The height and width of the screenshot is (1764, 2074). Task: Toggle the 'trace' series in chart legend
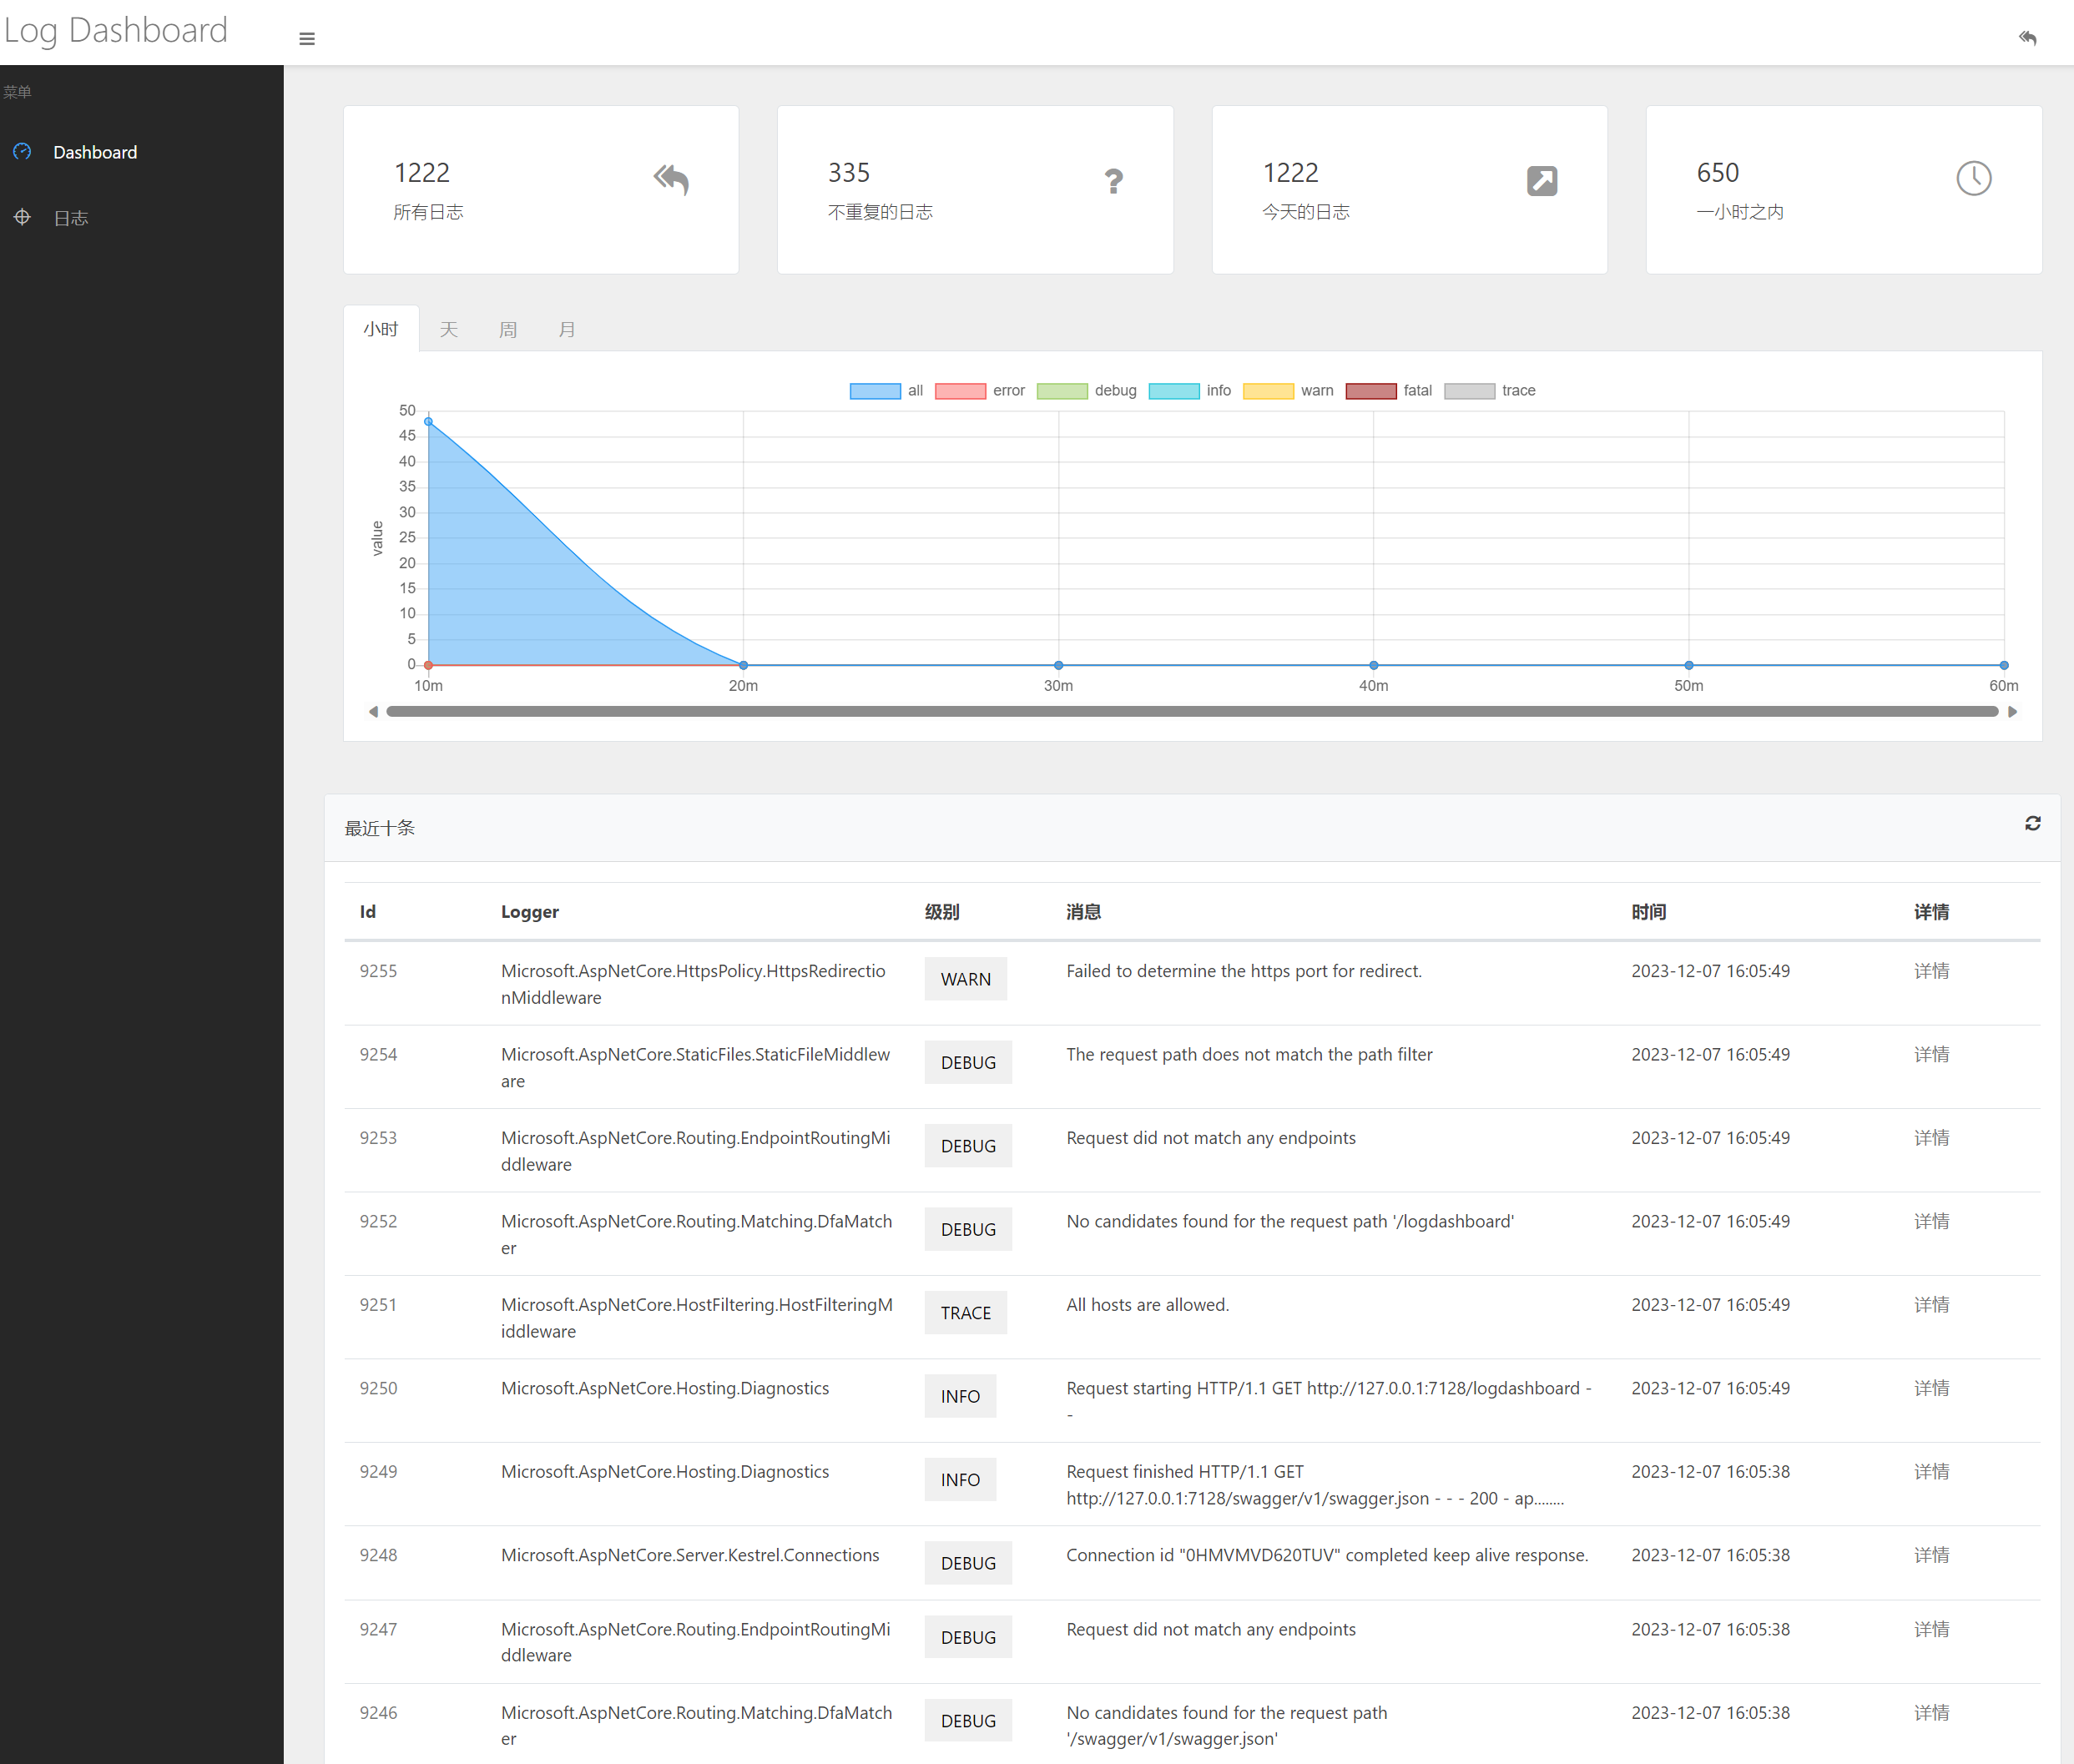[x=1490, y=391]
